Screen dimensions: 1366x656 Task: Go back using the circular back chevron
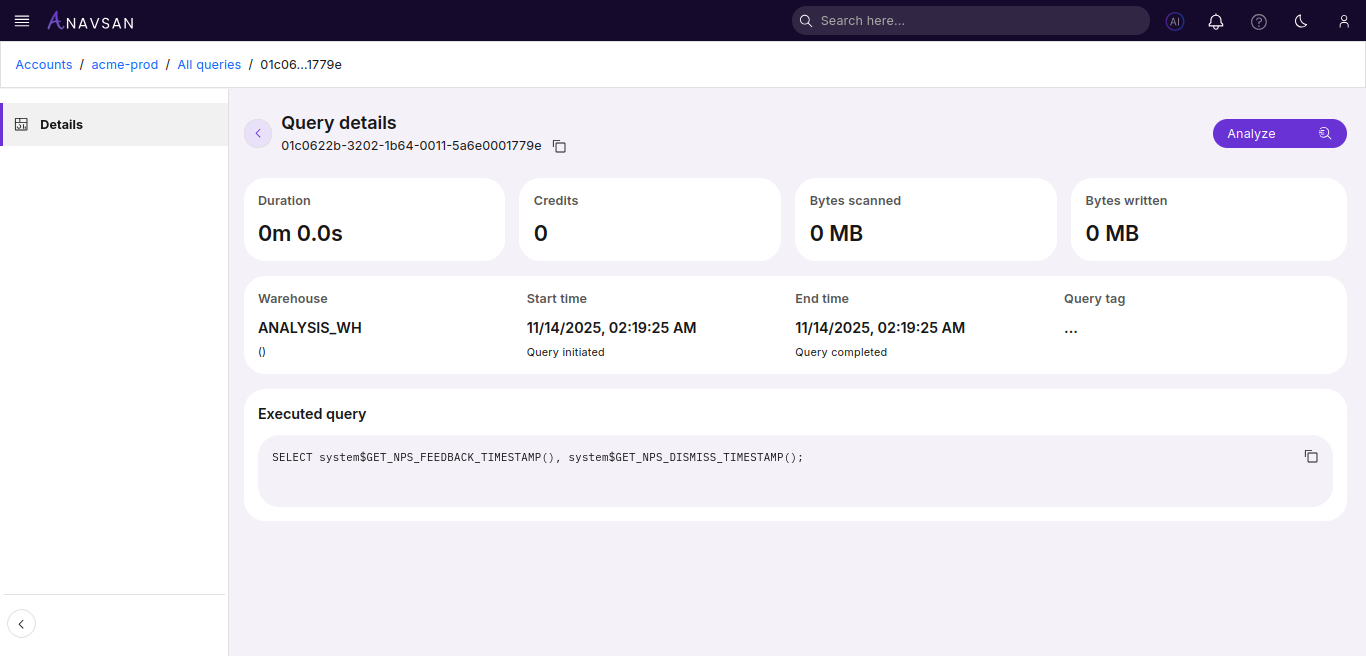point(258,133)
